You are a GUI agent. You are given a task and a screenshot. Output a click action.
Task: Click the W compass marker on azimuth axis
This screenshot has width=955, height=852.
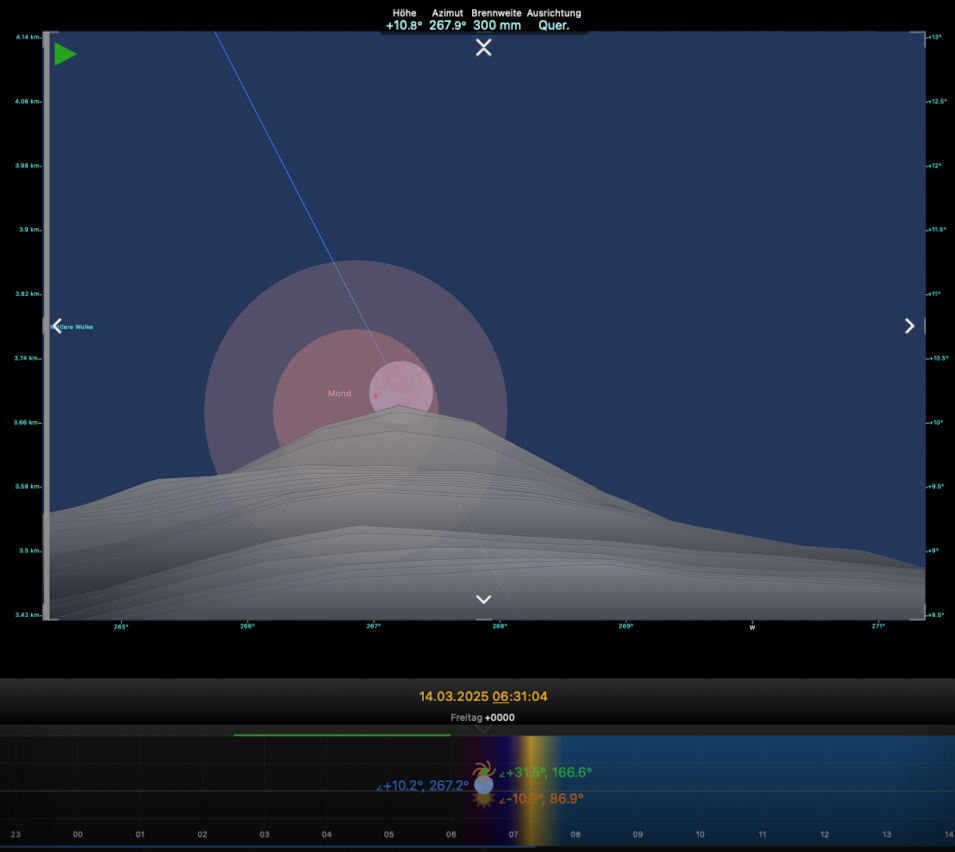click(753, 627)
